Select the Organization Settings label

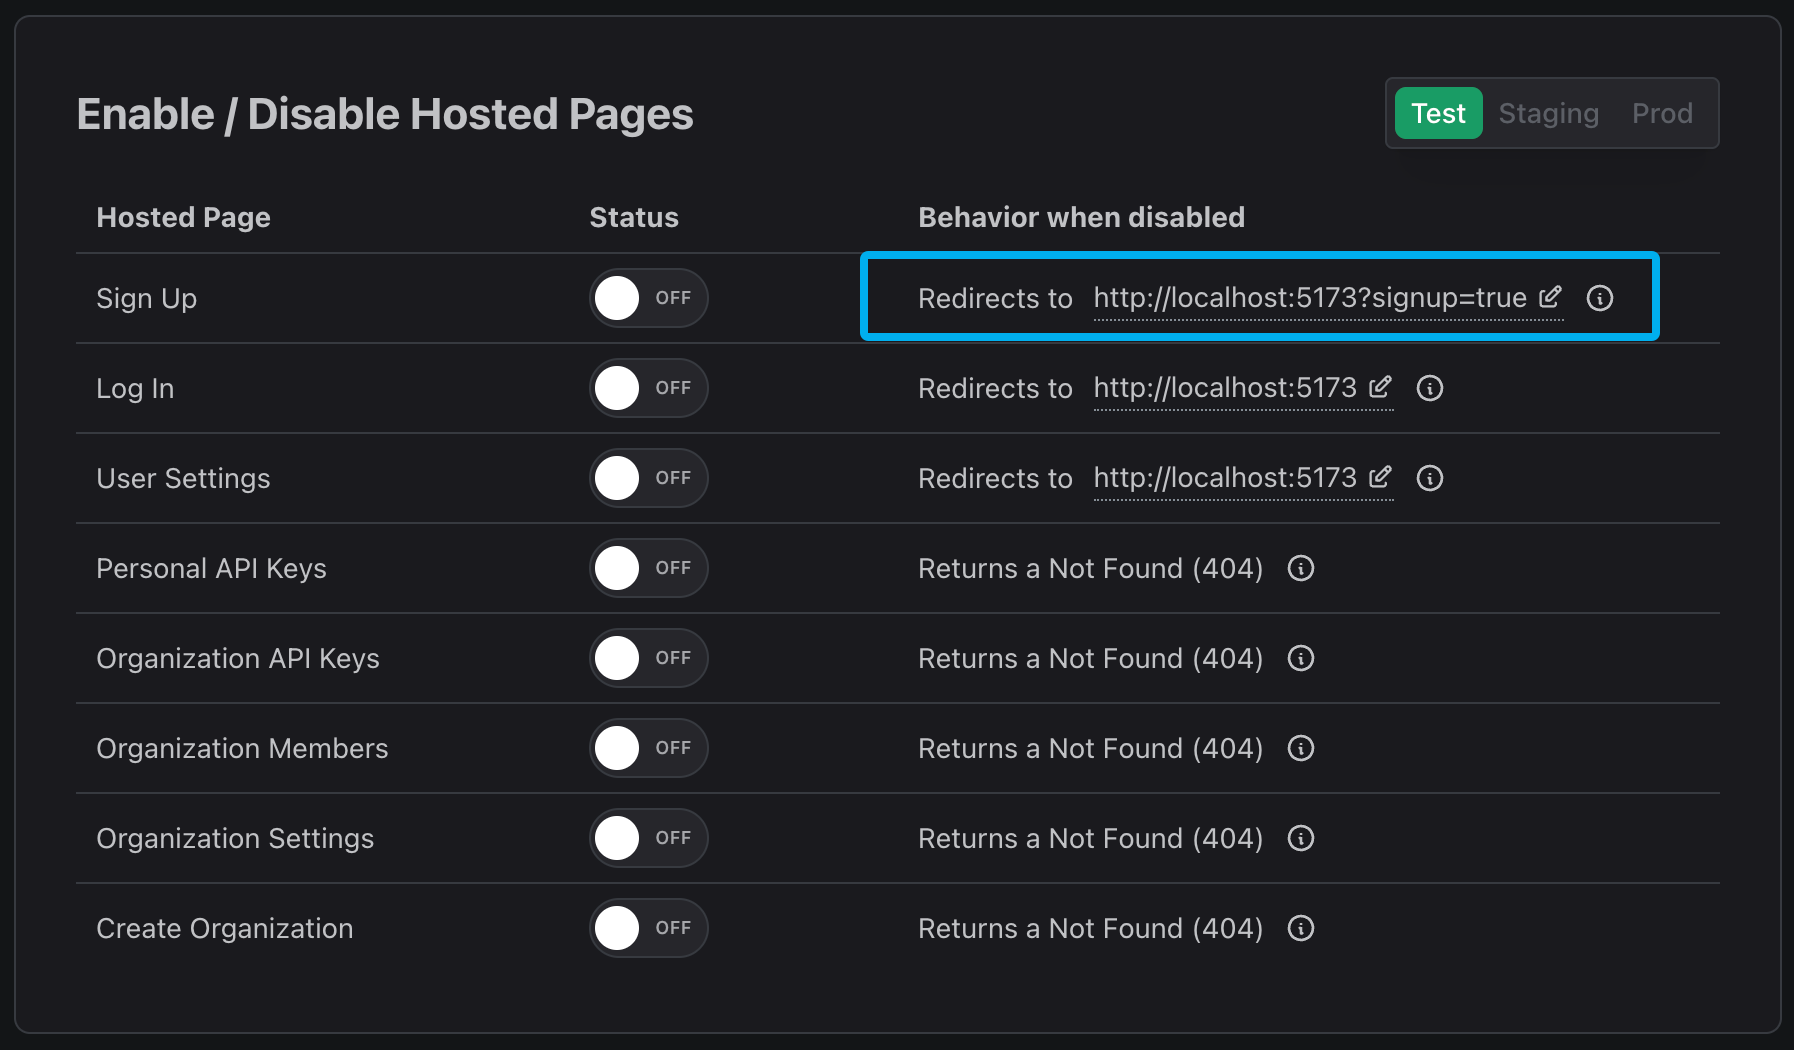235,838
